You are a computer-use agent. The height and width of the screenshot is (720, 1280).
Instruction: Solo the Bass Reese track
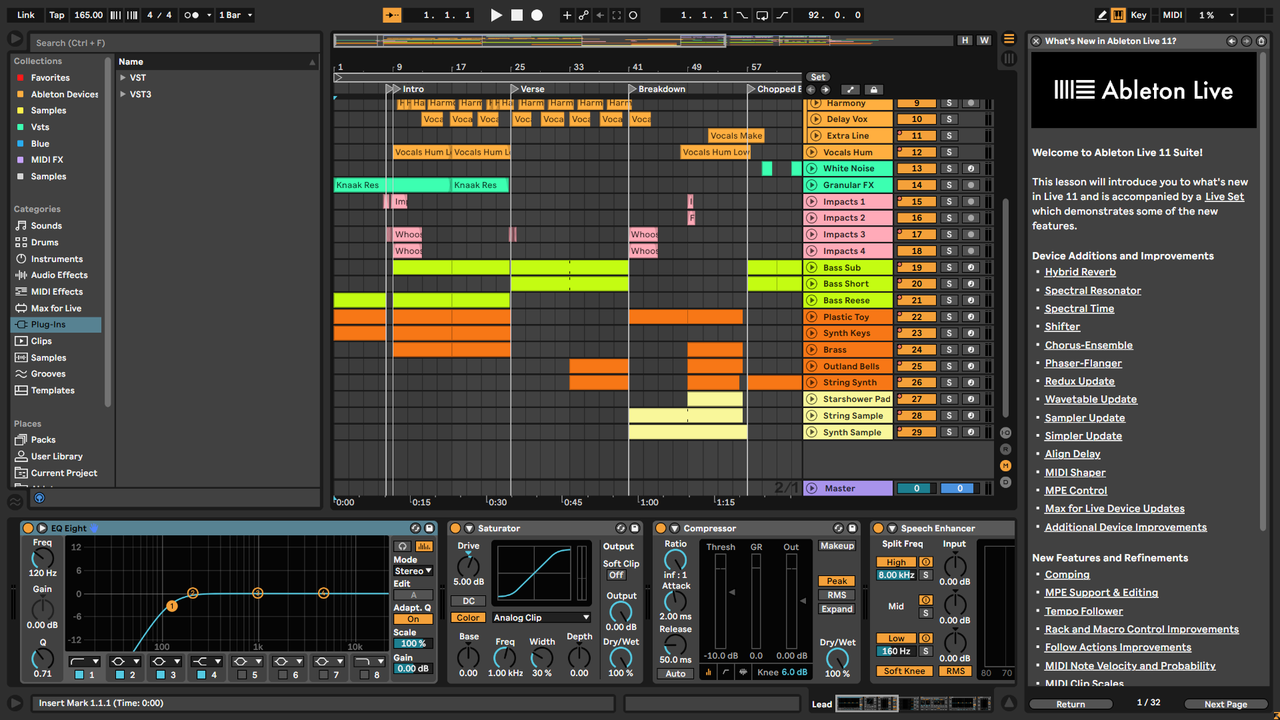(949, 300)
